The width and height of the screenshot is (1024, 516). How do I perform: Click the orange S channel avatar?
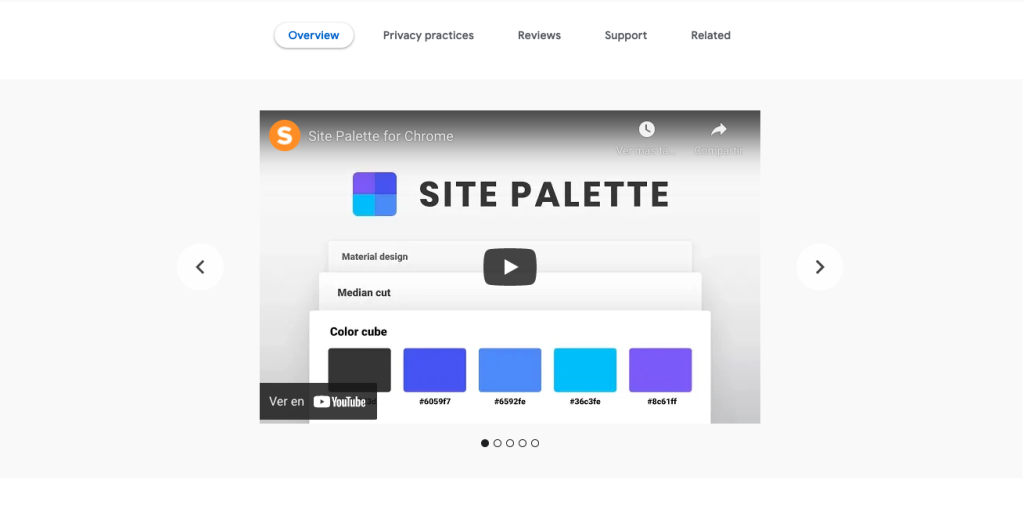point(285,136)
